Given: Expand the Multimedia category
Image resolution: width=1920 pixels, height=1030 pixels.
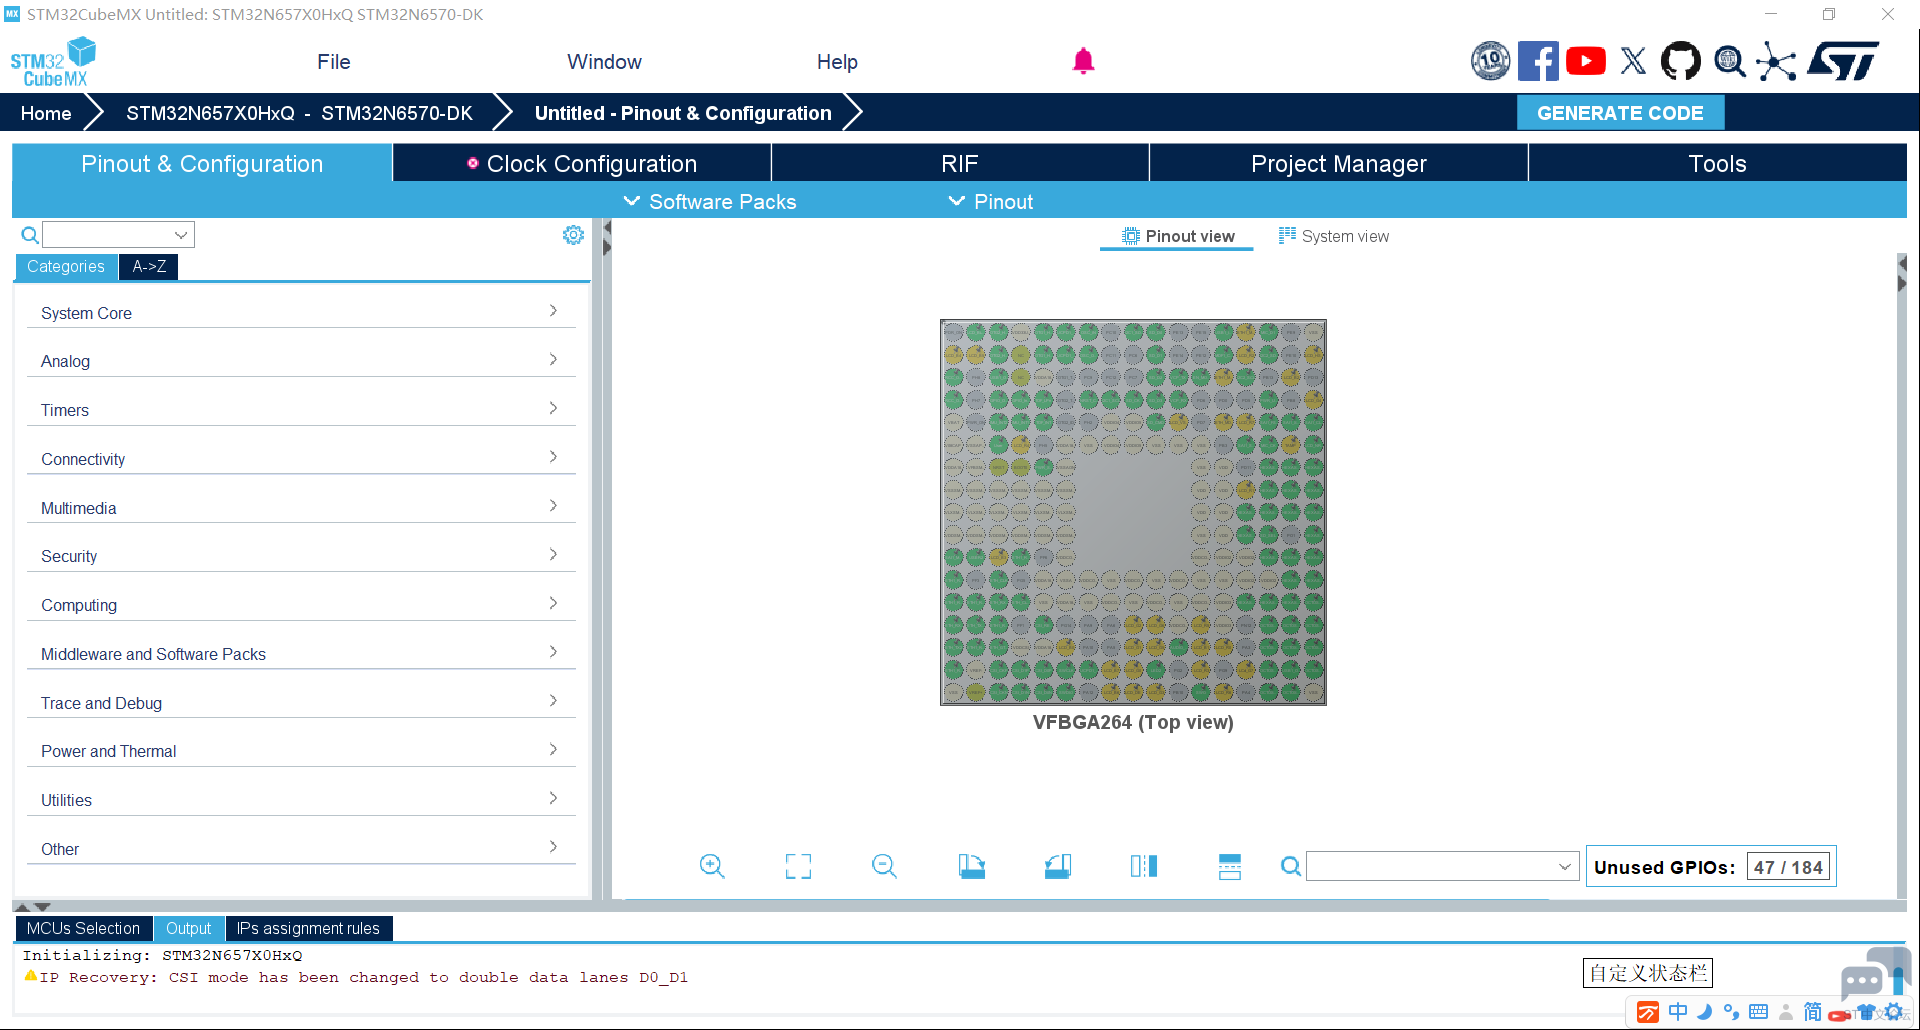Looking at the screenshot, I should (x=301, y=508).
